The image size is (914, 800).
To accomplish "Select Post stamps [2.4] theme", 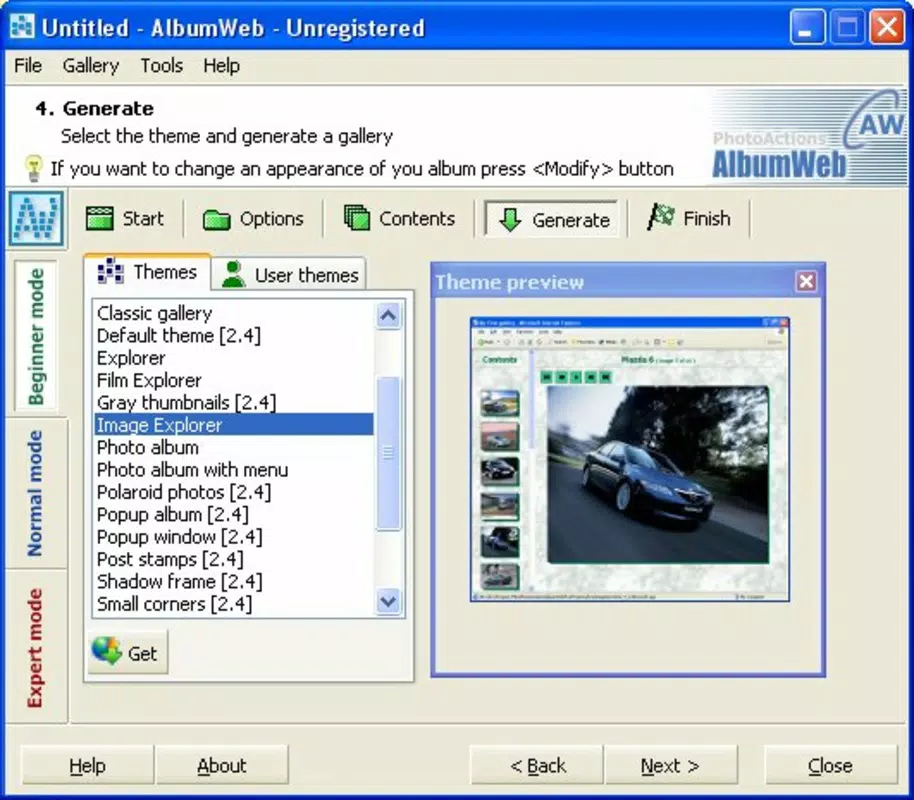I will (234, 559).
